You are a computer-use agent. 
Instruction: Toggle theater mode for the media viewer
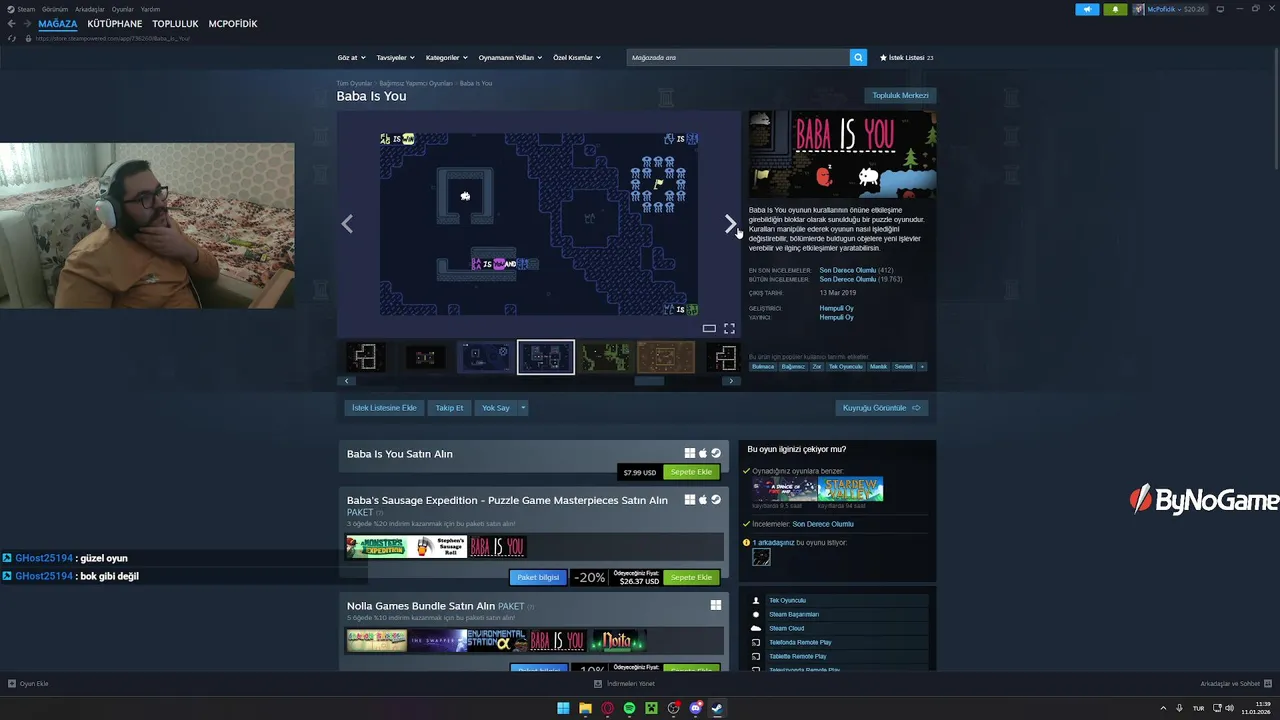coord(709,328)
